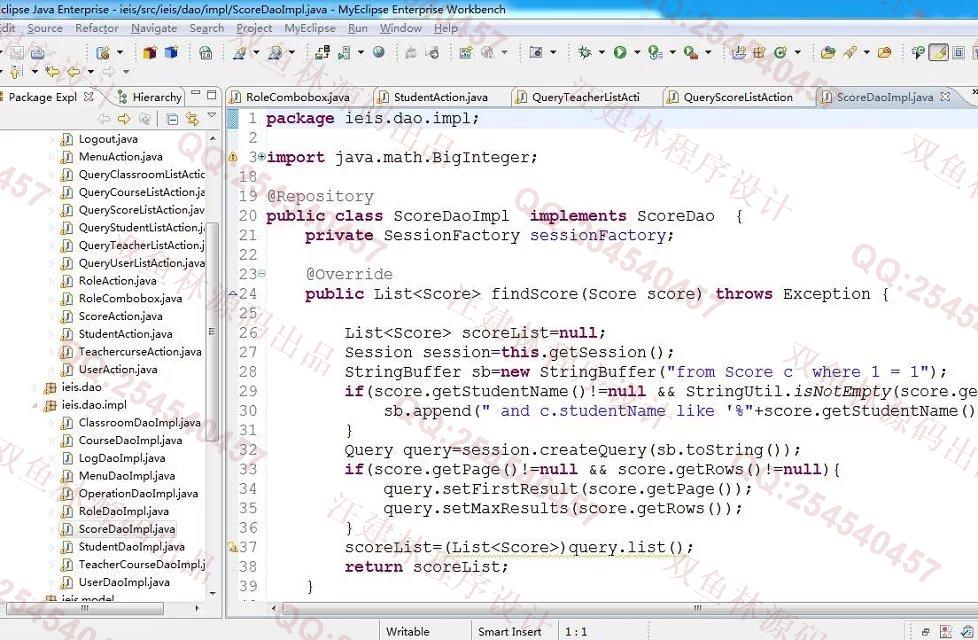
Task: Open the Back history dropdown arrow
Action: point(90,72)
